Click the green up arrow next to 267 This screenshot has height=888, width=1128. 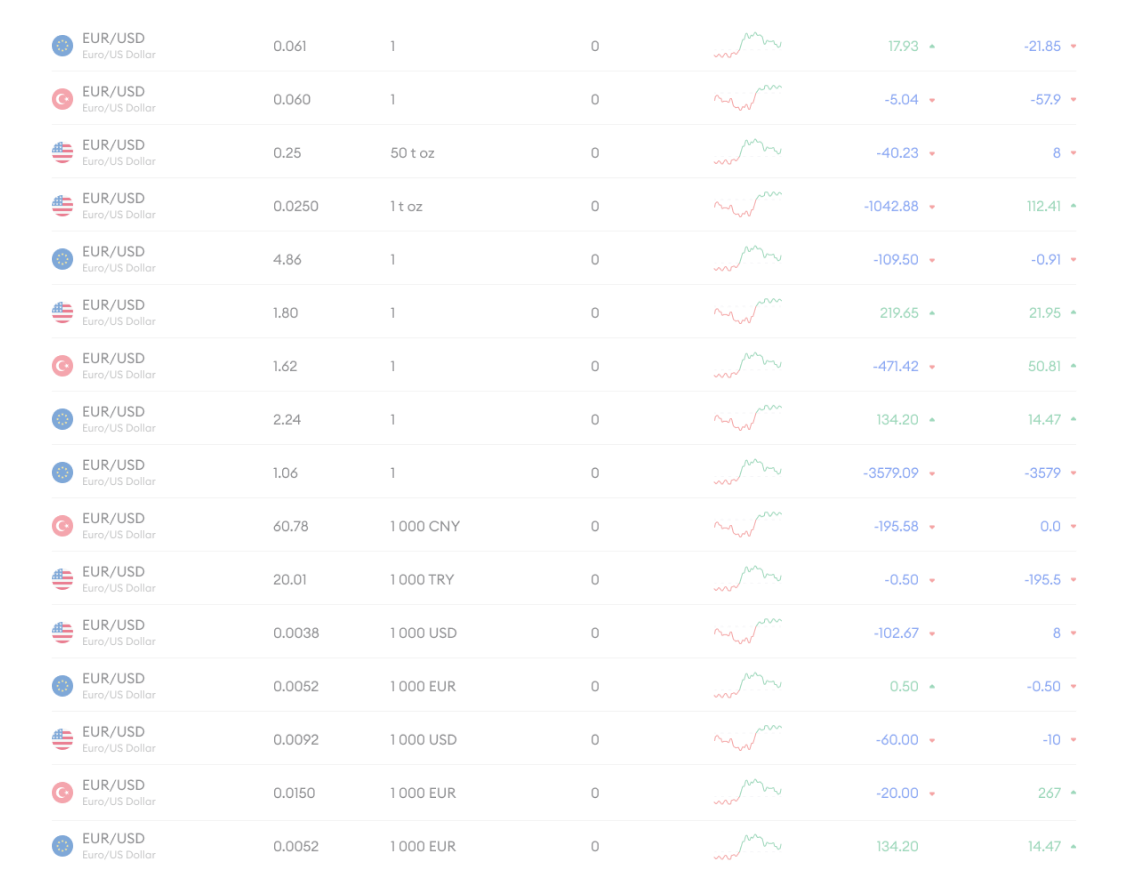pyautogui.click(x=1073, y=793)
